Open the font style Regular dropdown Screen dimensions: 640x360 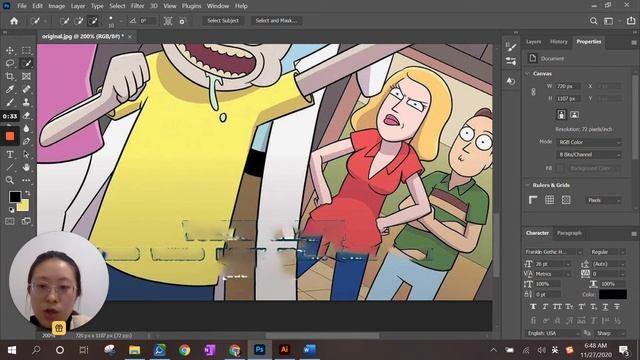pos(607,252)
